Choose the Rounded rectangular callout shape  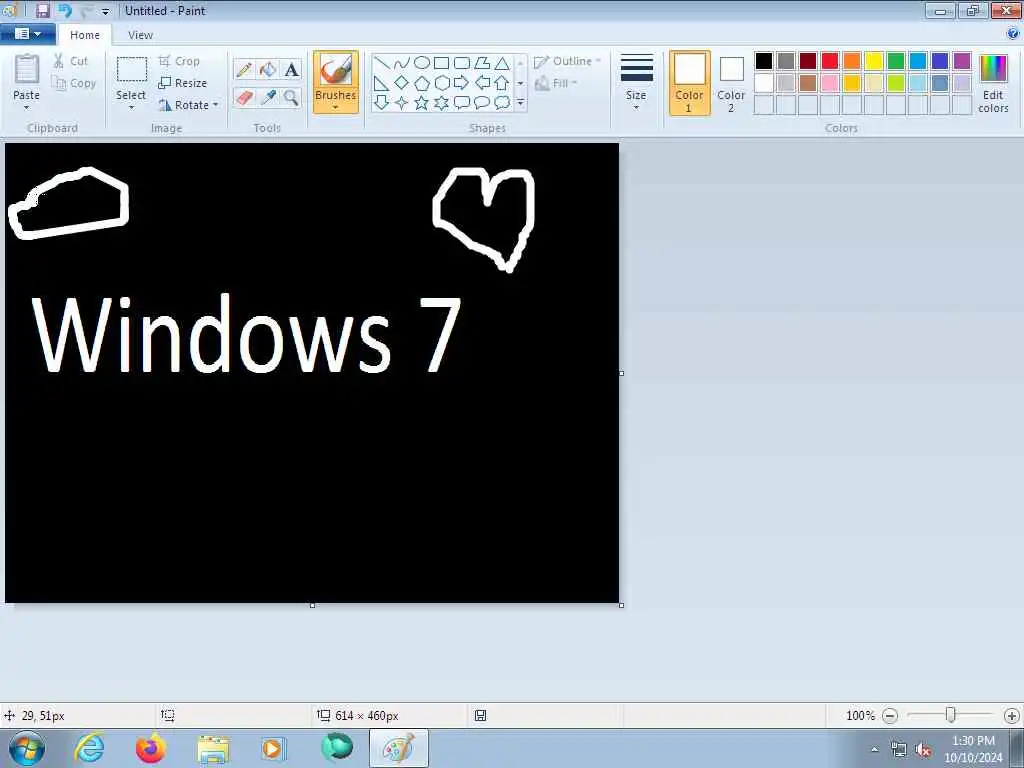(x=462, y=103)
